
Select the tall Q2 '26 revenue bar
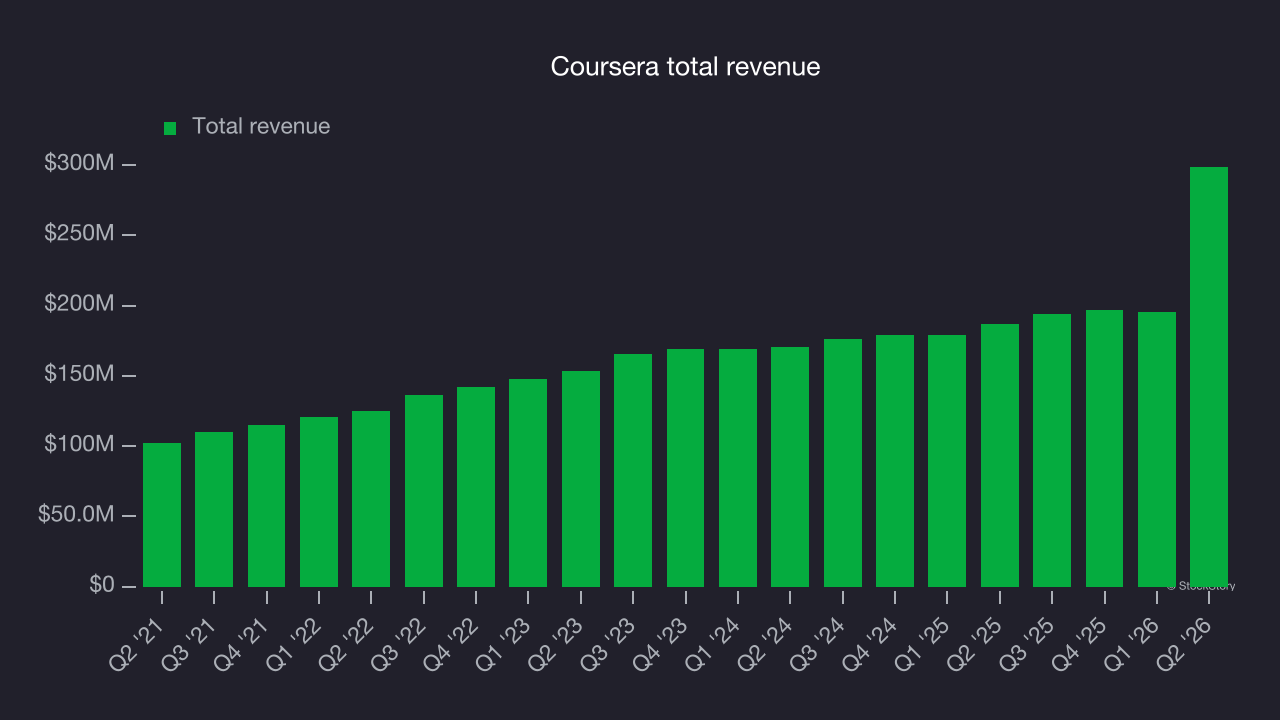[x=1209, y=377]
